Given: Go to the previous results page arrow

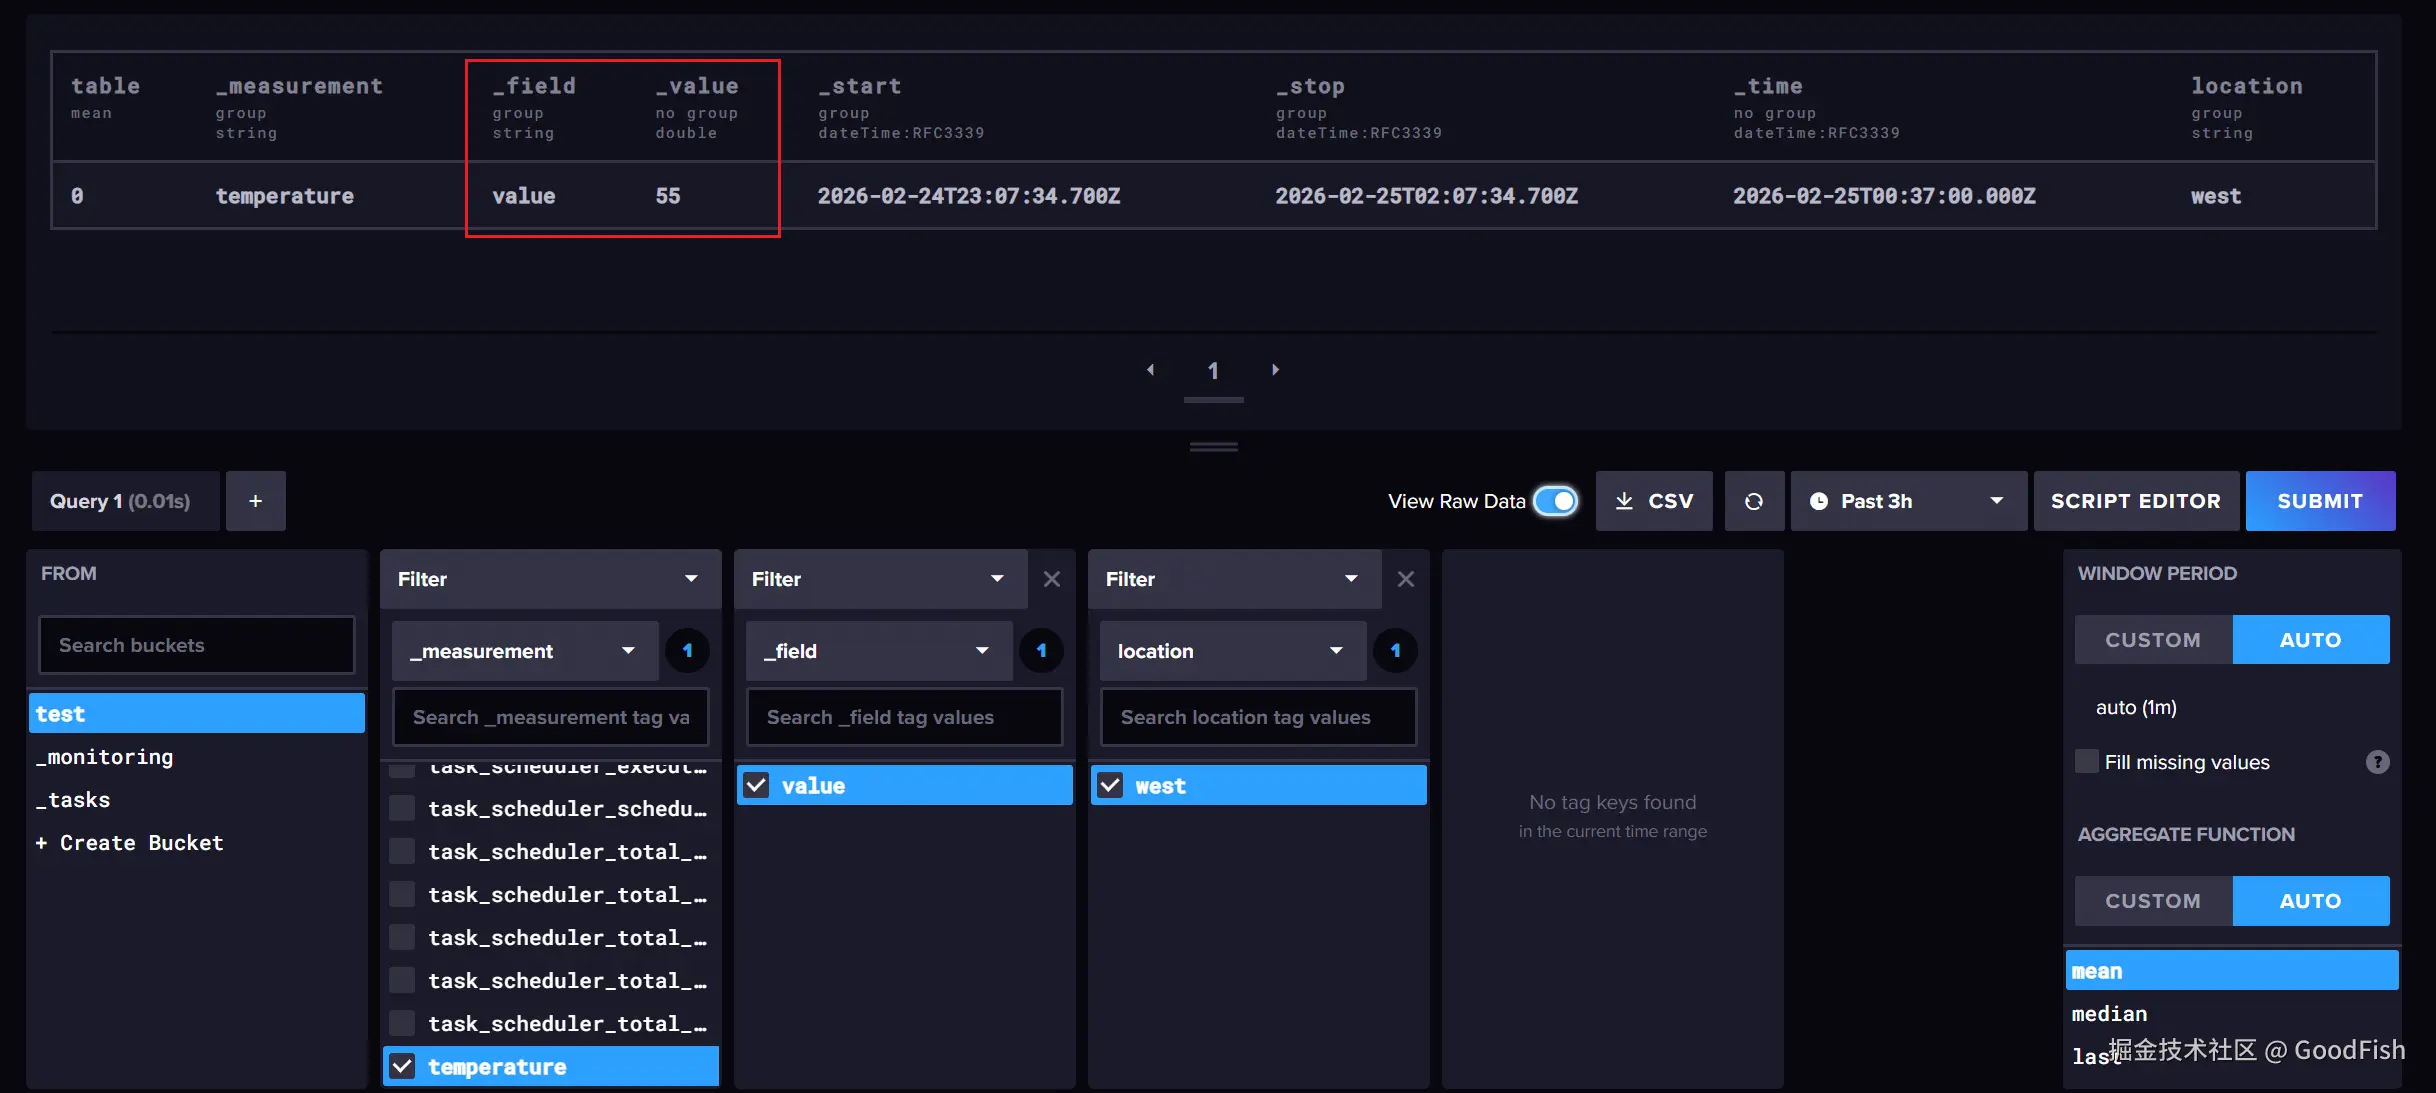Looking at the screenshot, I should coord(1150,370).
